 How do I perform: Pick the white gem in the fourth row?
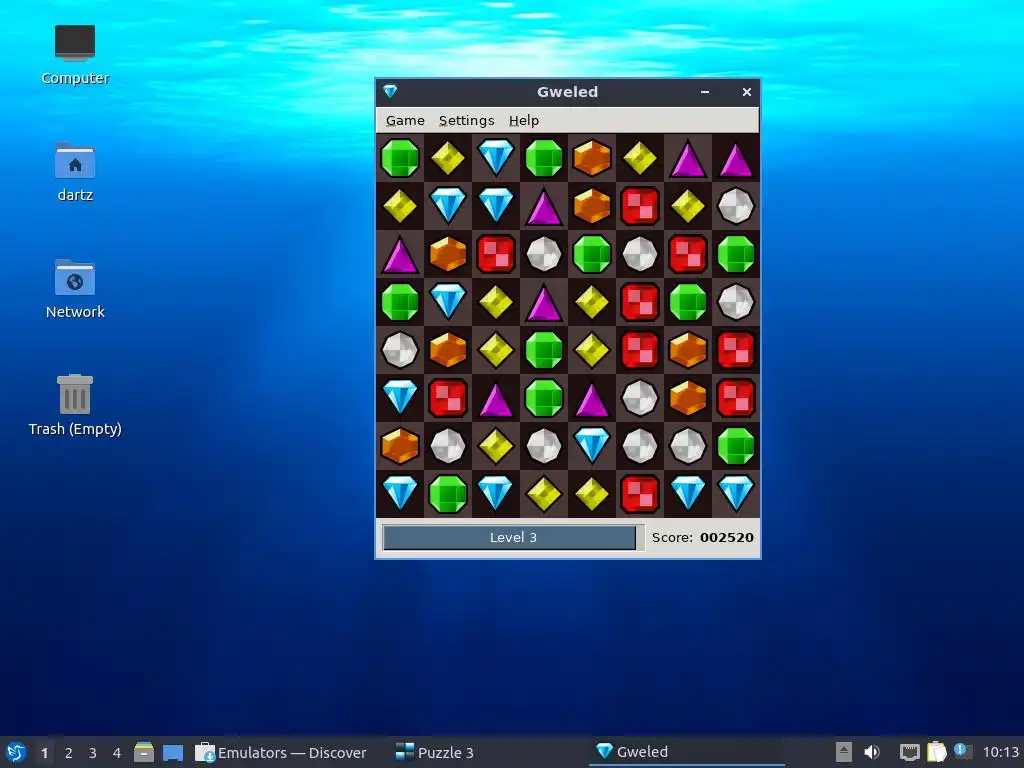(736, 302)
